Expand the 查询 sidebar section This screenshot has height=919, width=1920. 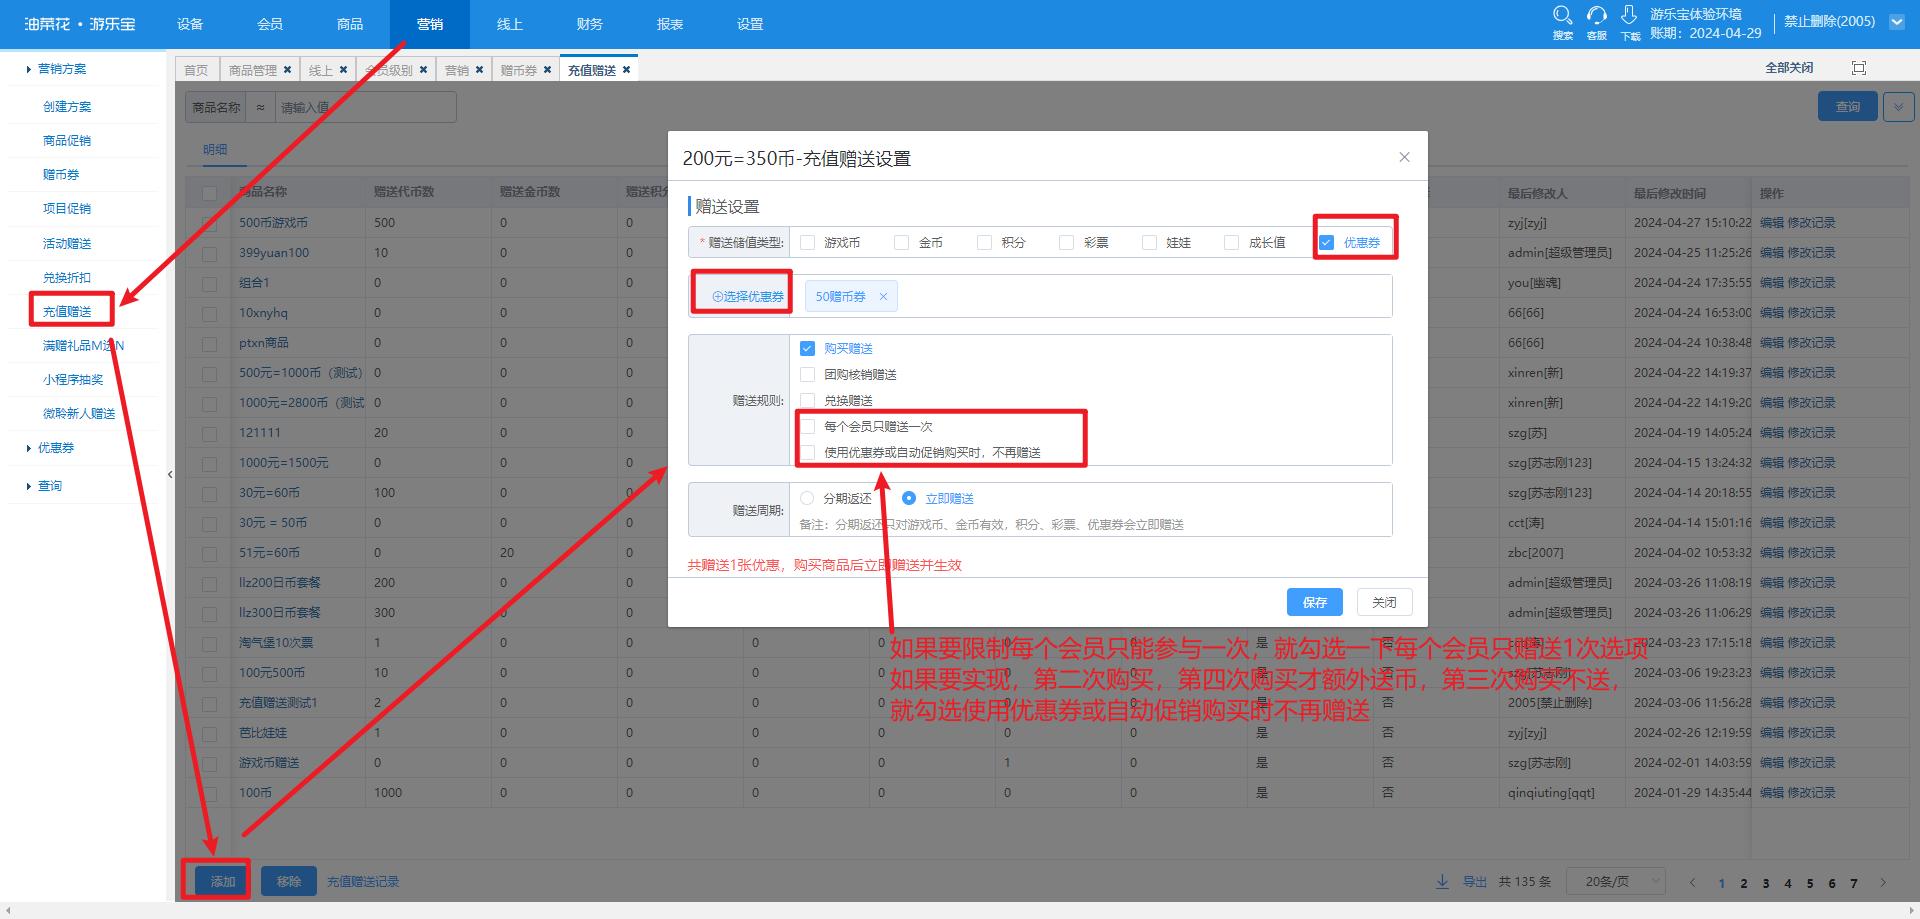tap(29, 486)
